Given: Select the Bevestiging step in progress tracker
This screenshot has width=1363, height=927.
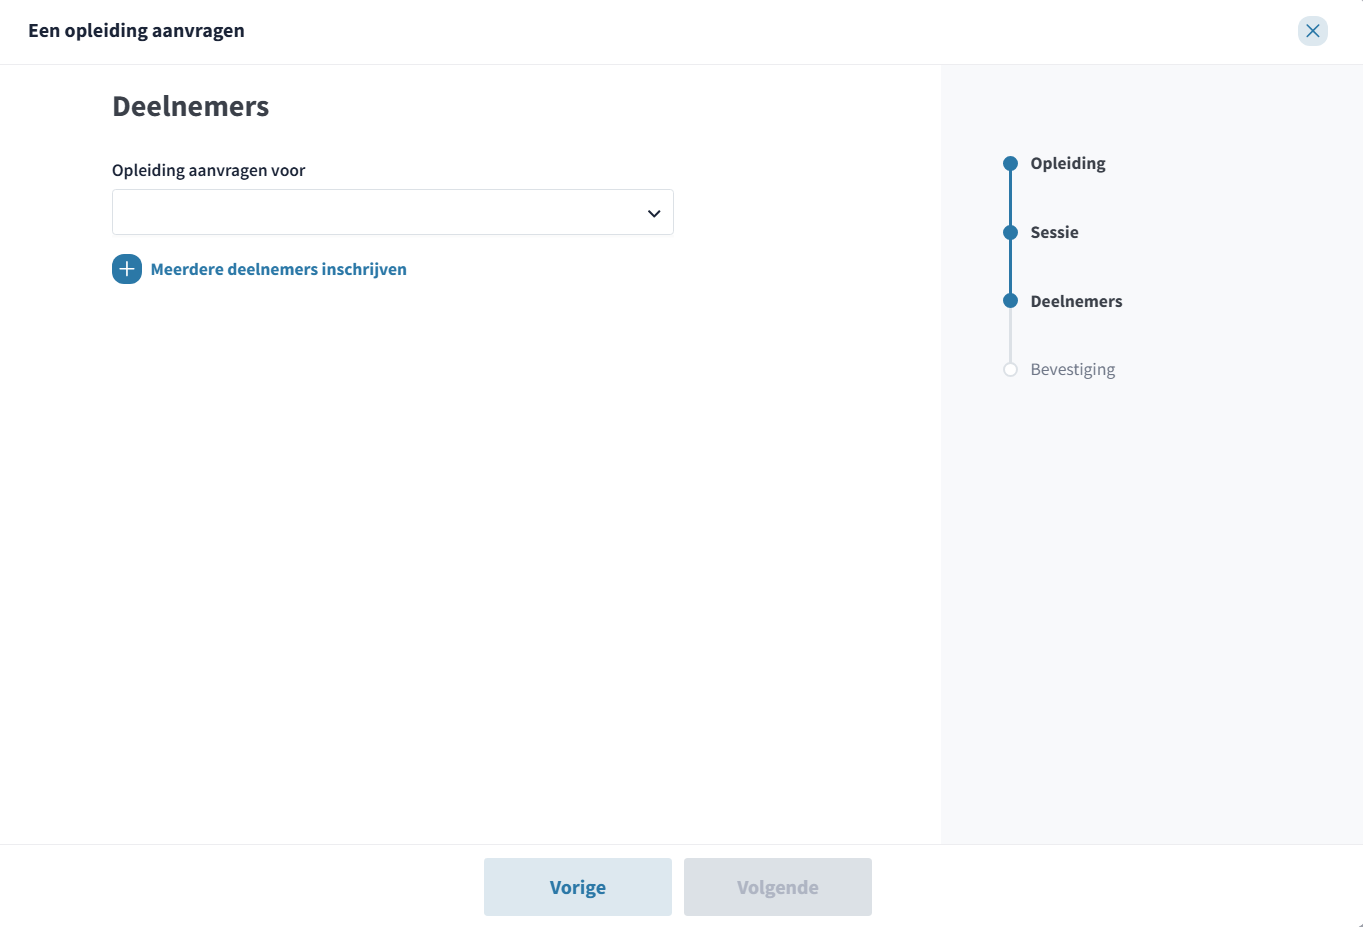Looking at the screenshot, I should (x=1072, y=369).
